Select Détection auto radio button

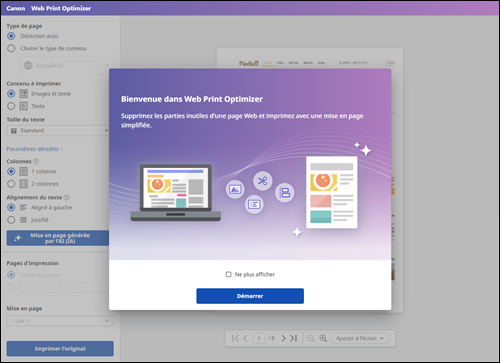pyautogui.click(x=11, y=36)
